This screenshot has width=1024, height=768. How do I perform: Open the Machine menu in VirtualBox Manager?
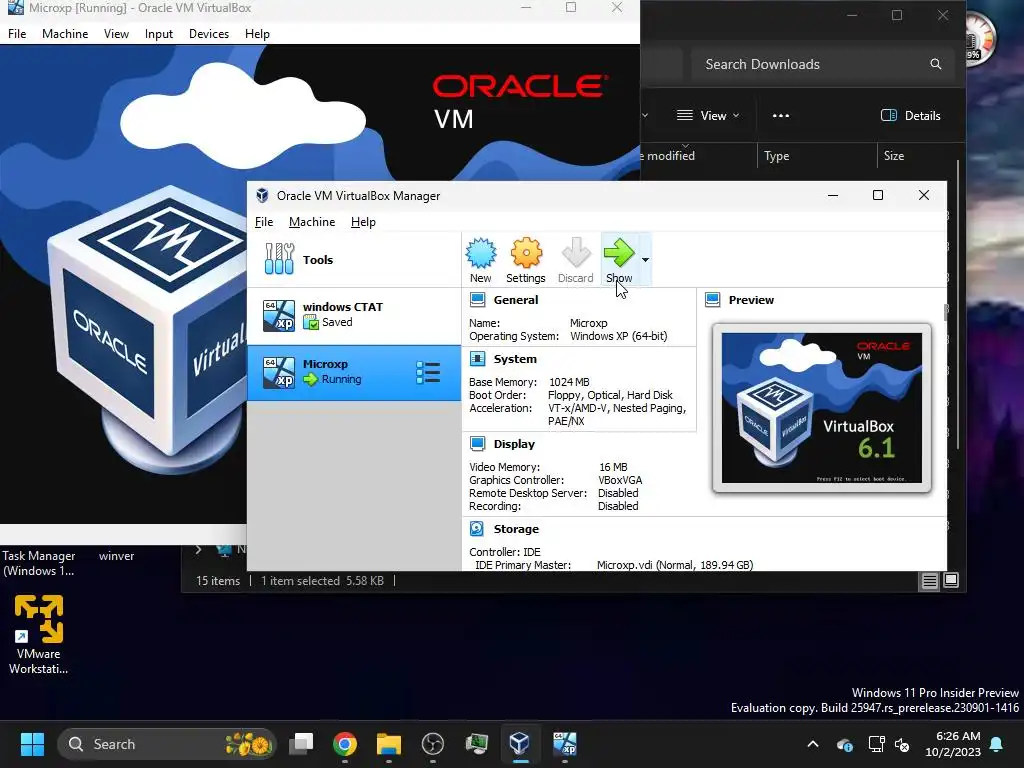point(312,222)
